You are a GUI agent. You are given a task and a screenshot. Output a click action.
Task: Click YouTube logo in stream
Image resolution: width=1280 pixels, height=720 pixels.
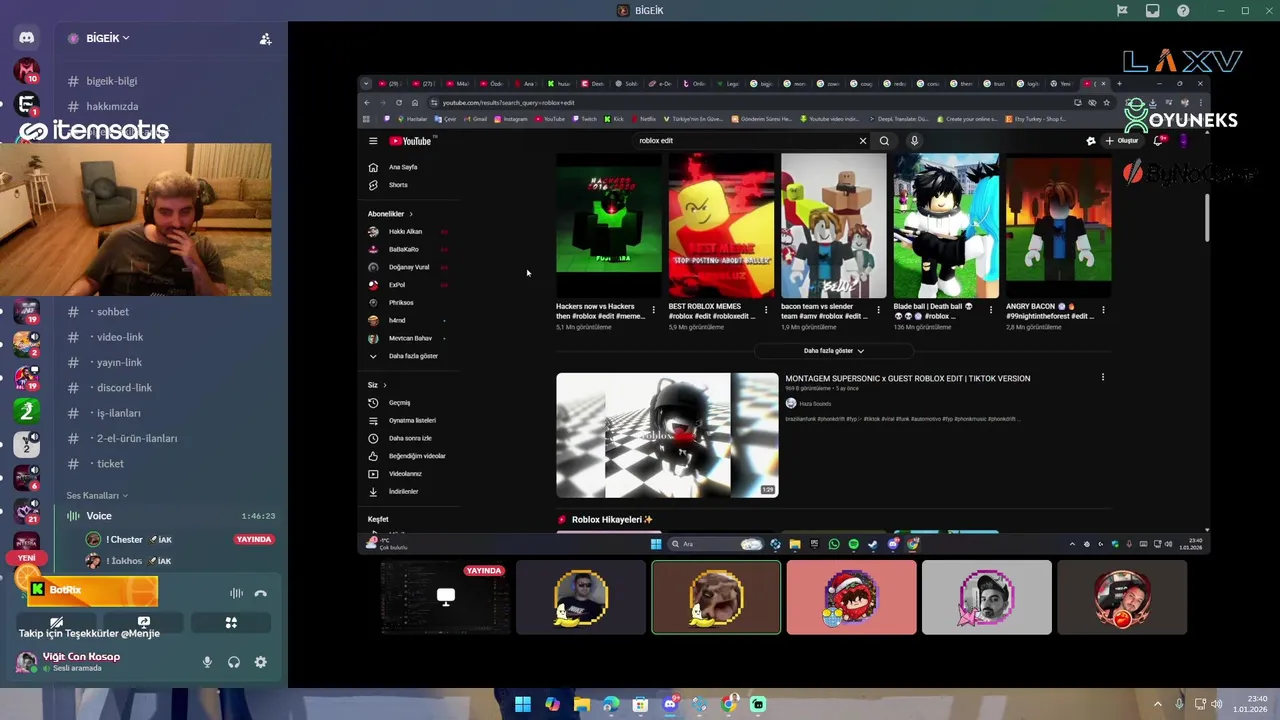tap(410, 141)
